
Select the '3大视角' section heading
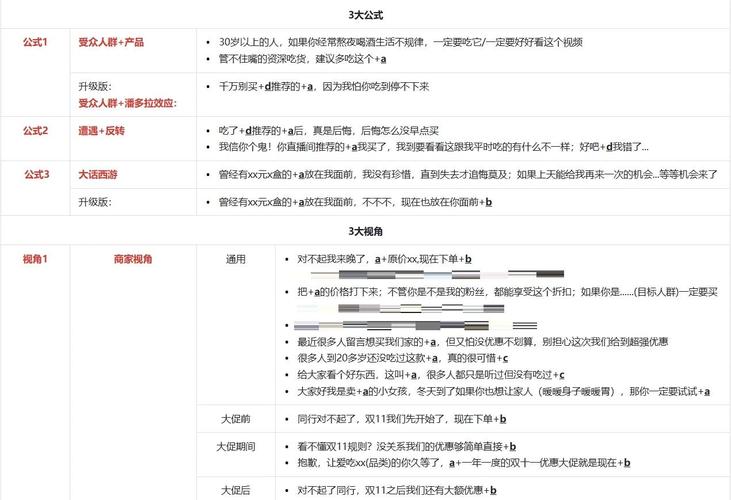(366, 231)
